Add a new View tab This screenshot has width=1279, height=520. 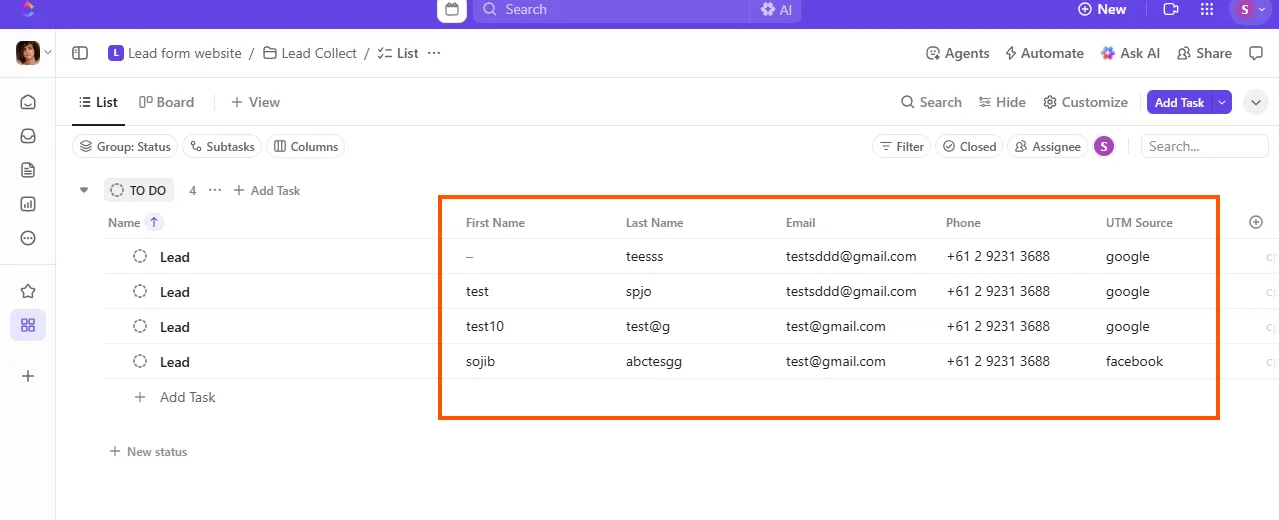coord(255,102)
